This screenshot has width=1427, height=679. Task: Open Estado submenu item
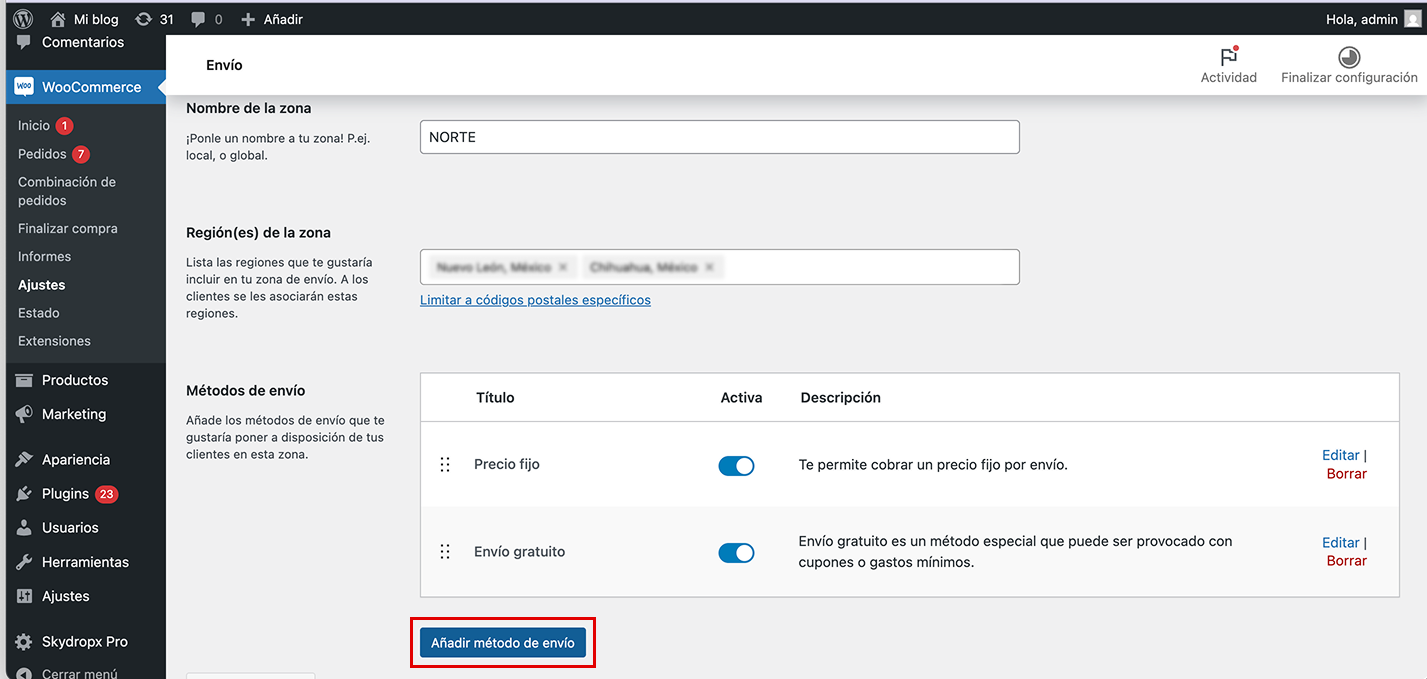tap(39, 313)
